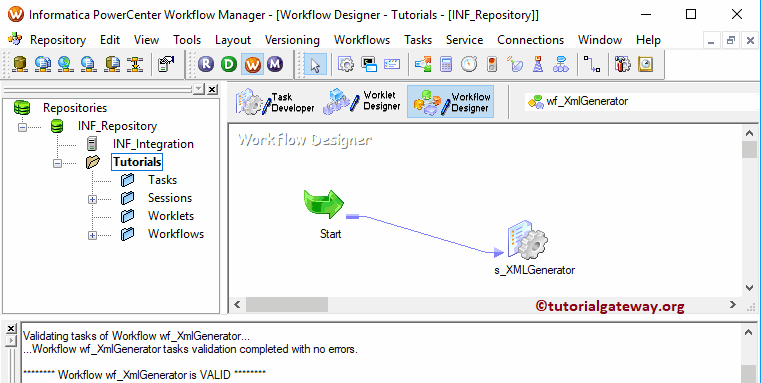Click the fifth repository toolbar database icon
Image resolution: width=761 pixels, height=383 pixels.
click(112, 64)
